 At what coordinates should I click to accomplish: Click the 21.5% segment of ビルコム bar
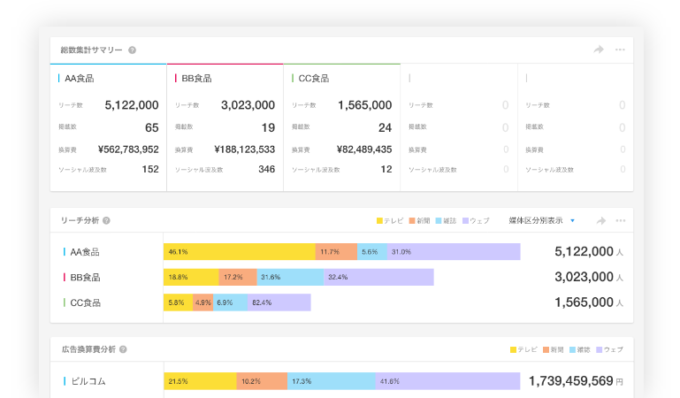click(200, 381)
